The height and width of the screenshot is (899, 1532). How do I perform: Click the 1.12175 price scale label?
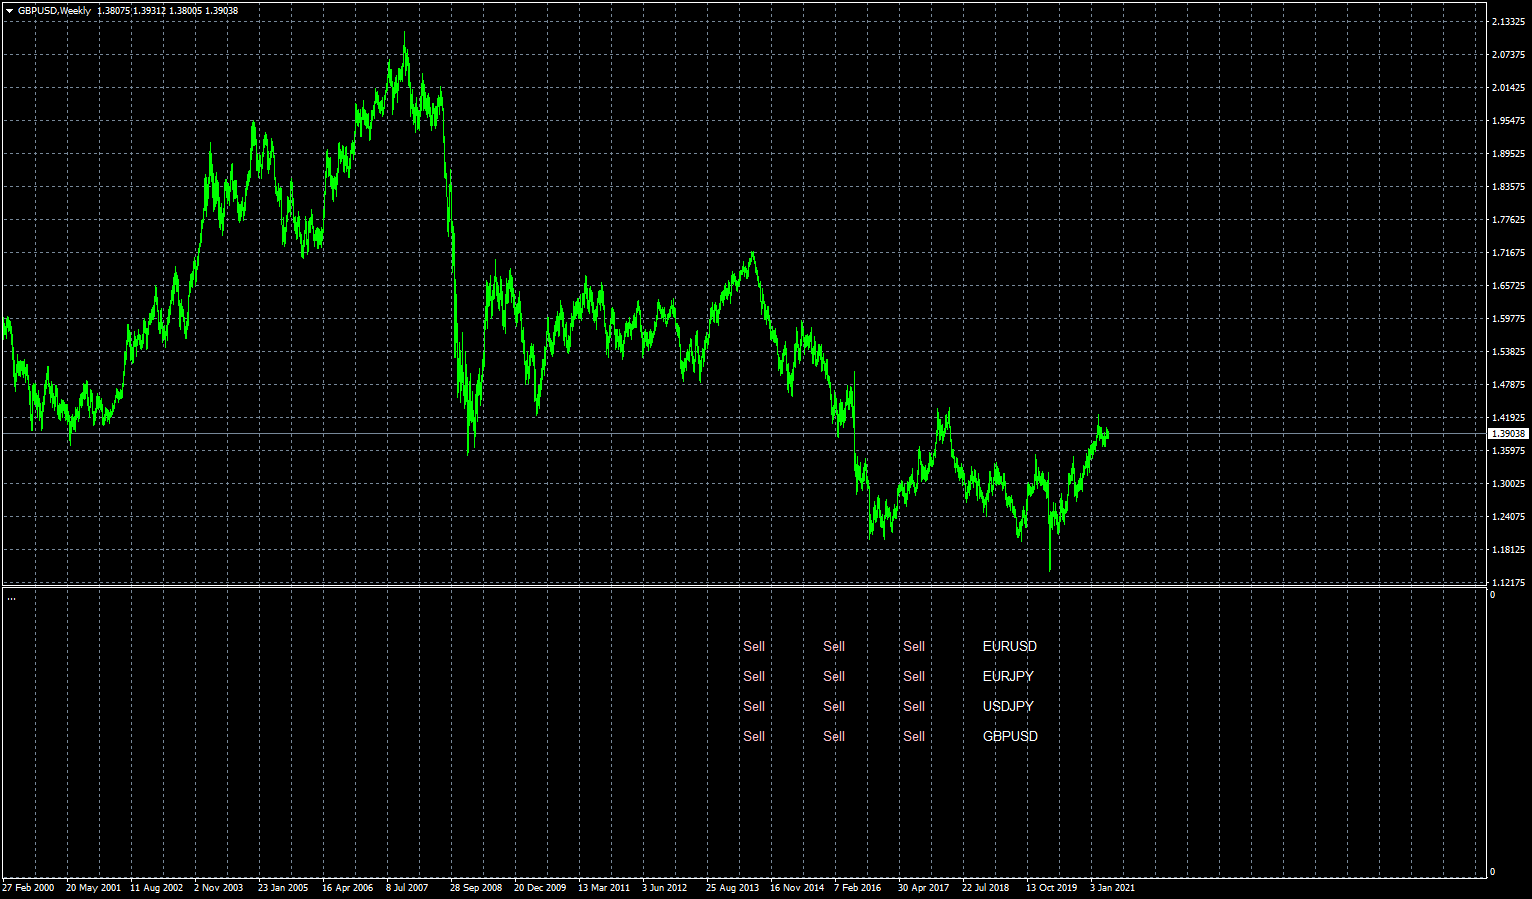click(x=1508, y=583)
